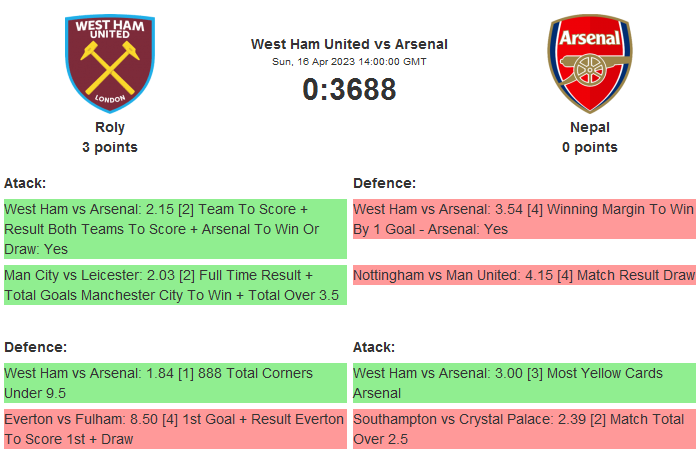700x460 pixels.
Task: Click the right Defence section heading
Action: [384, 183]
